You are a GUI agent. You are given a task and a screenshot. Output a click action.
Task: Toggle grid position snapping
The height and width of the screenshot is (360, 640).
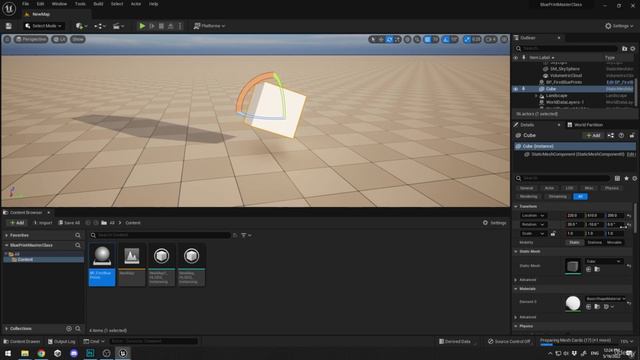pyautogui.click(x=427, y=39)
